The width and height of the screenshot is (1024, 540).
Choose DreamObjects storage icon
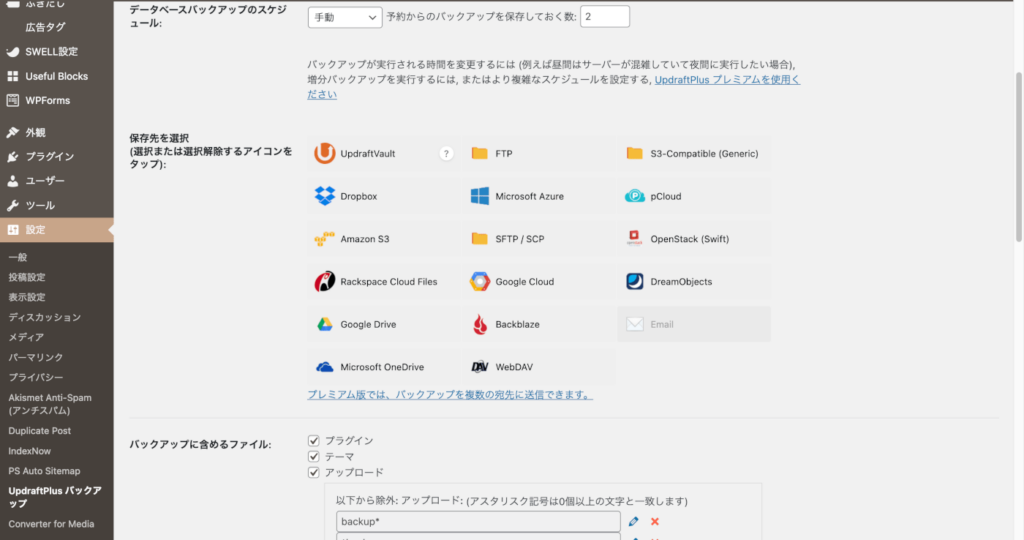point(634,281)
